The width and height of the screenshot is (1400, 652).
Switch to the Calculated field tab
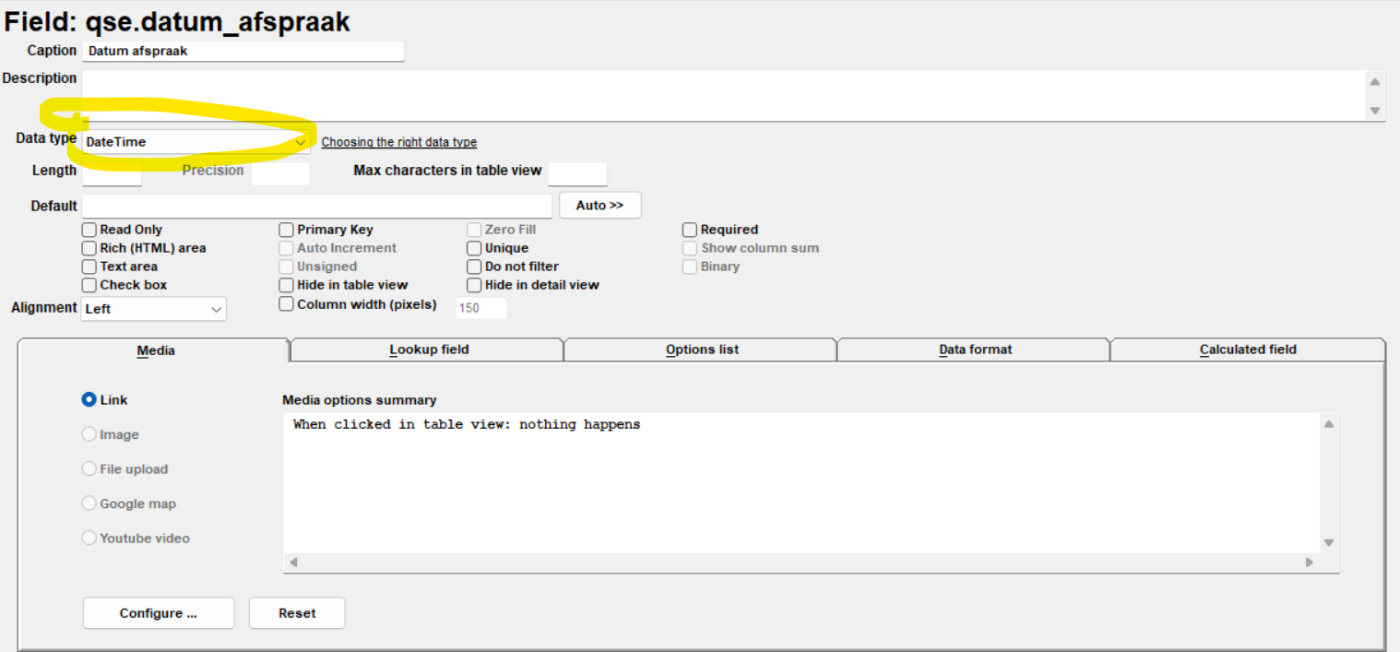click(1248, 350)
